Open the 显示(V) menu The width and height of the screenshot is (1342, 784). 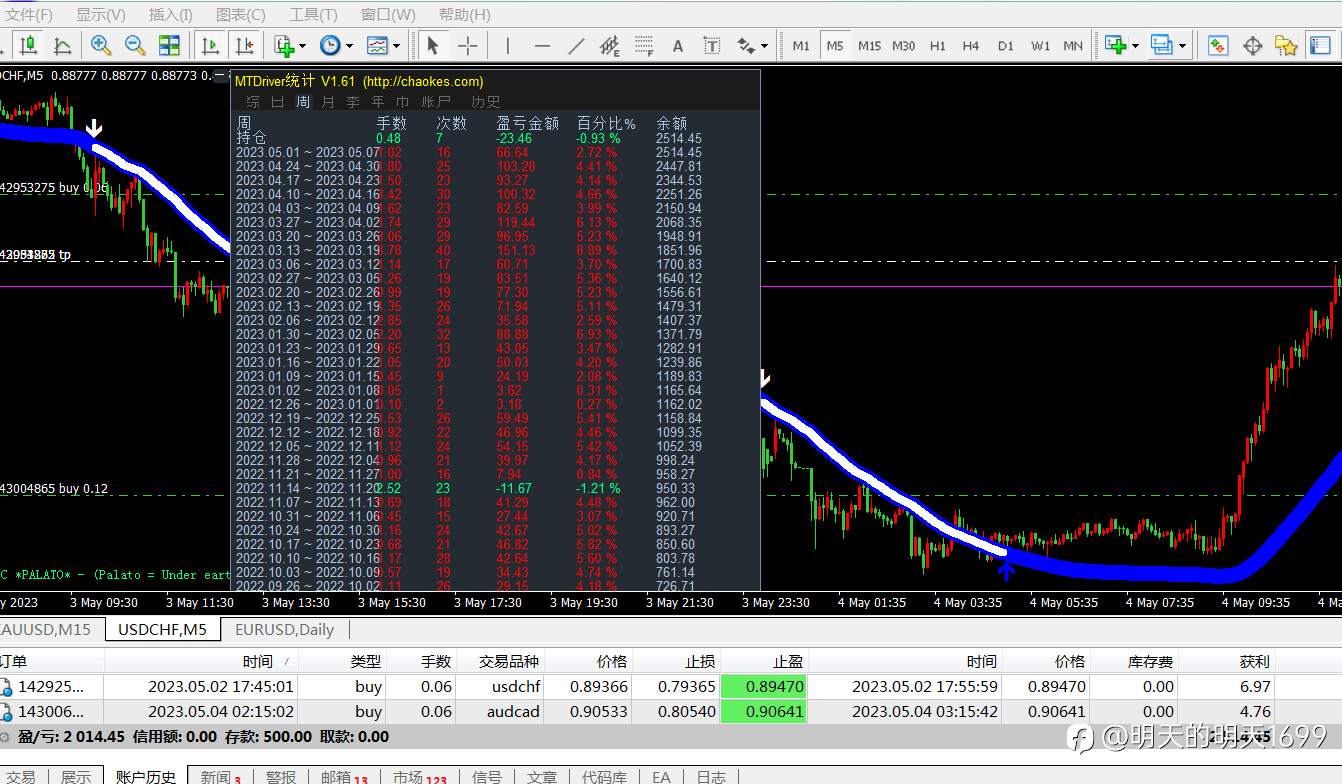click(x=101, y=14)
